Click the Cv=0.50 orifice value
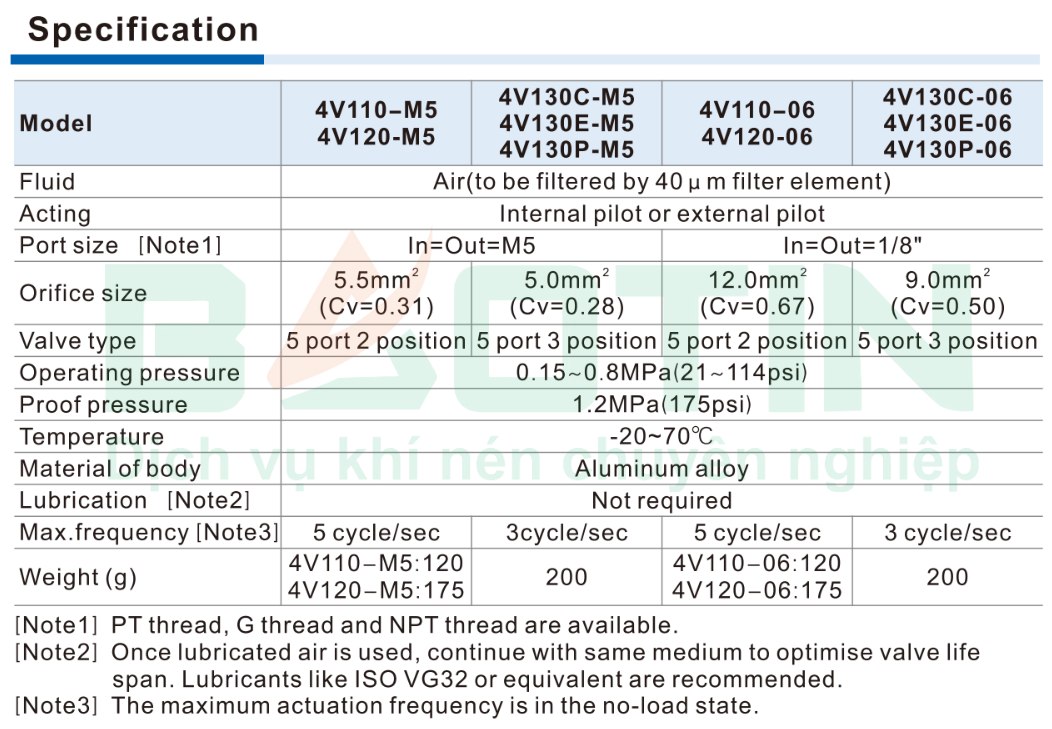 [x=947, y=307]
